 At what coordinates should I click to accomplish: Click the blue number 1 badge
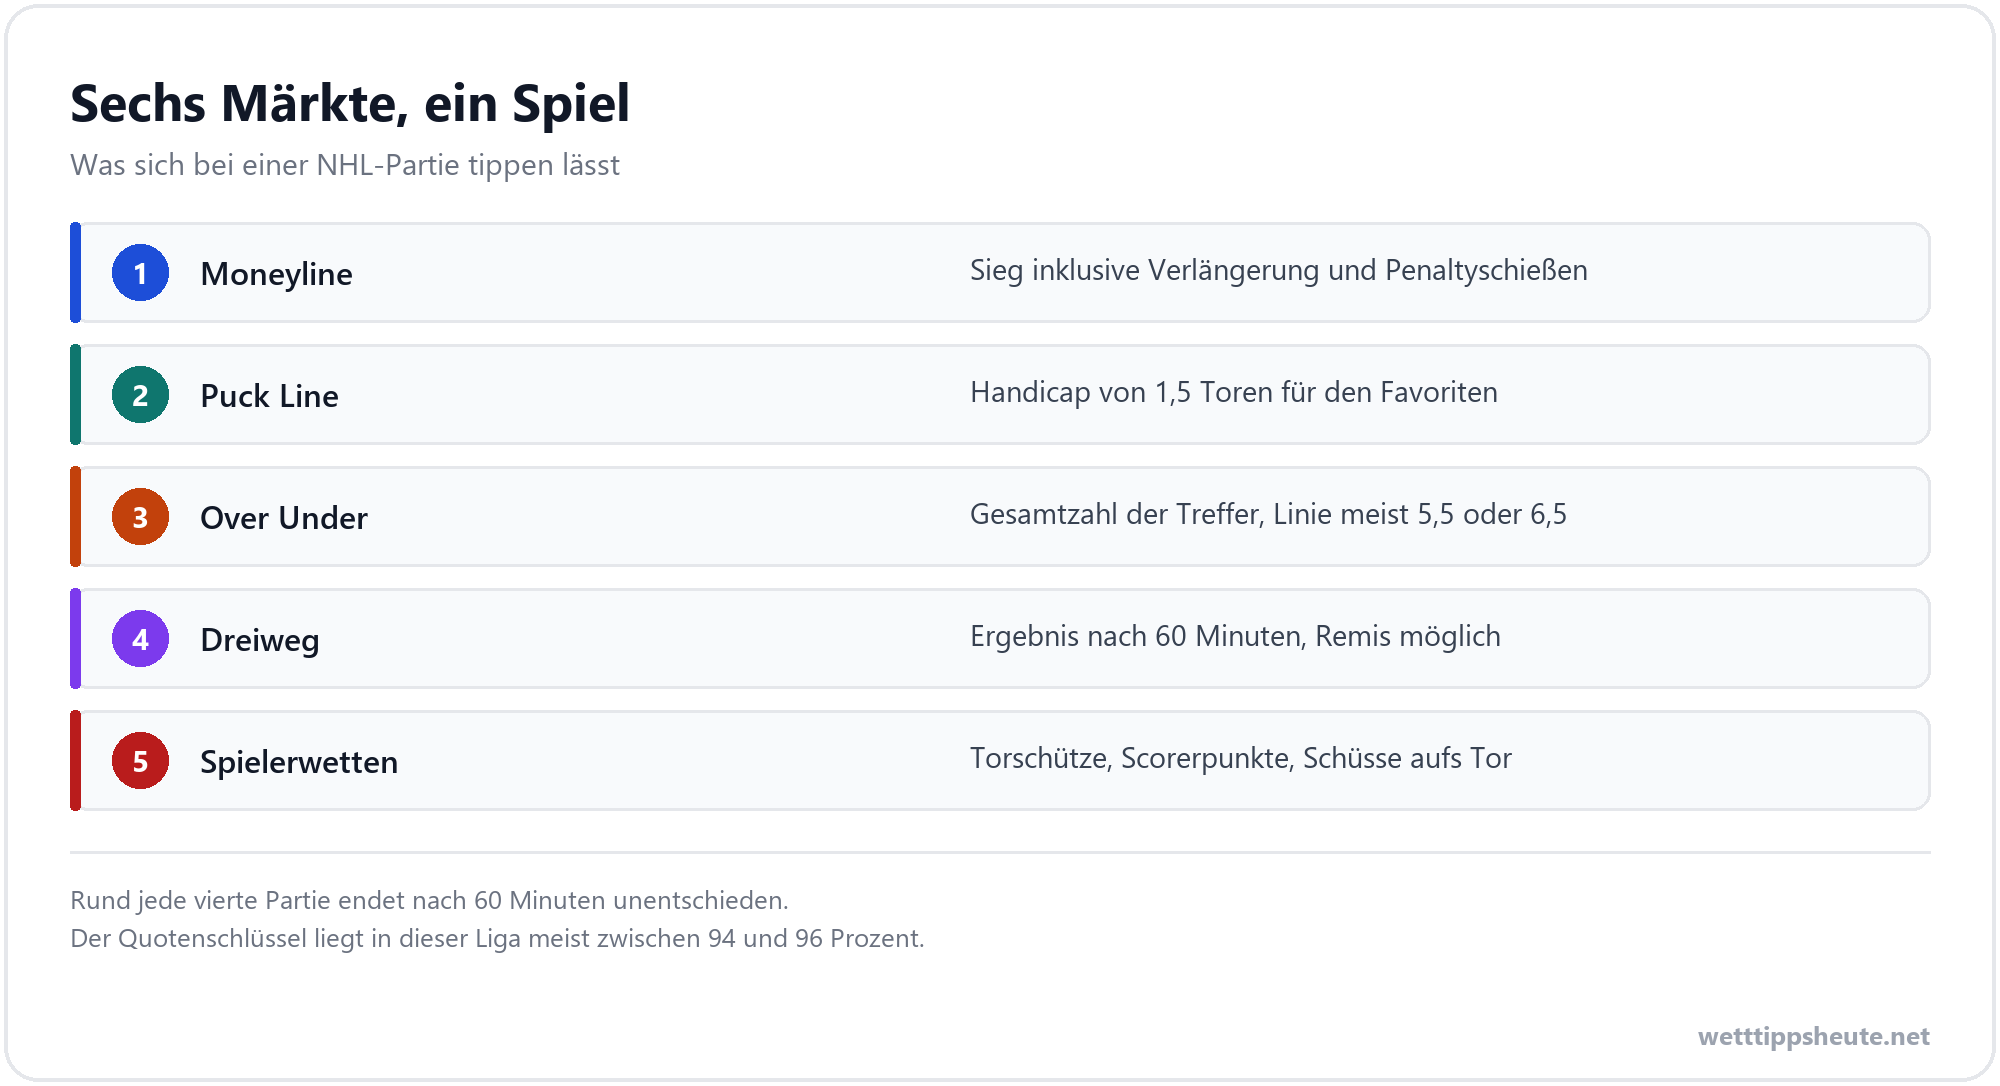click(140, 273)
